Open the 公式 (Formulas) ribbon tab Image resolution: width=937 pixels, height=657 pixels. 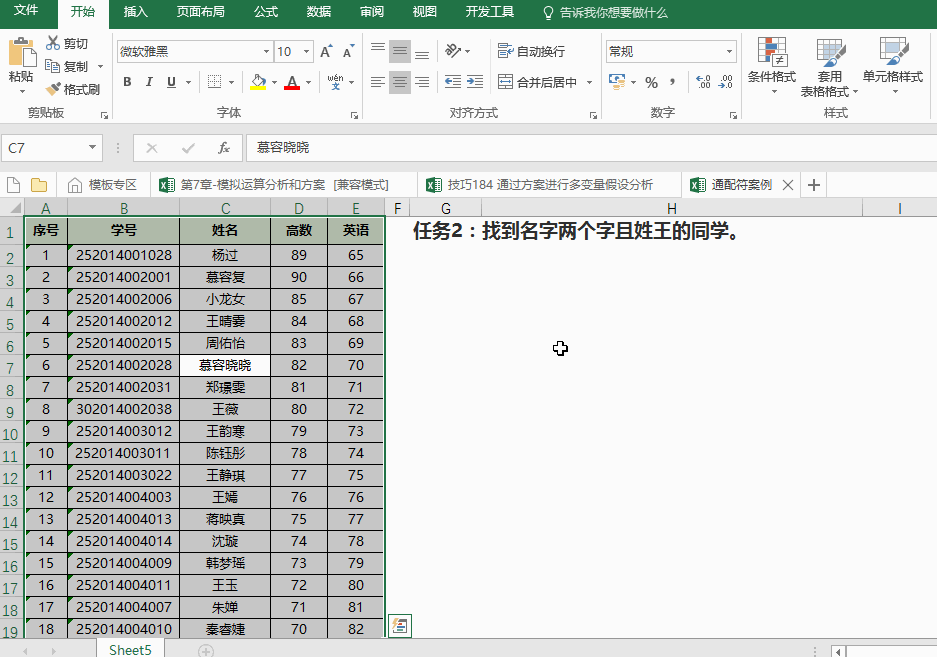(x=266, y=12)
